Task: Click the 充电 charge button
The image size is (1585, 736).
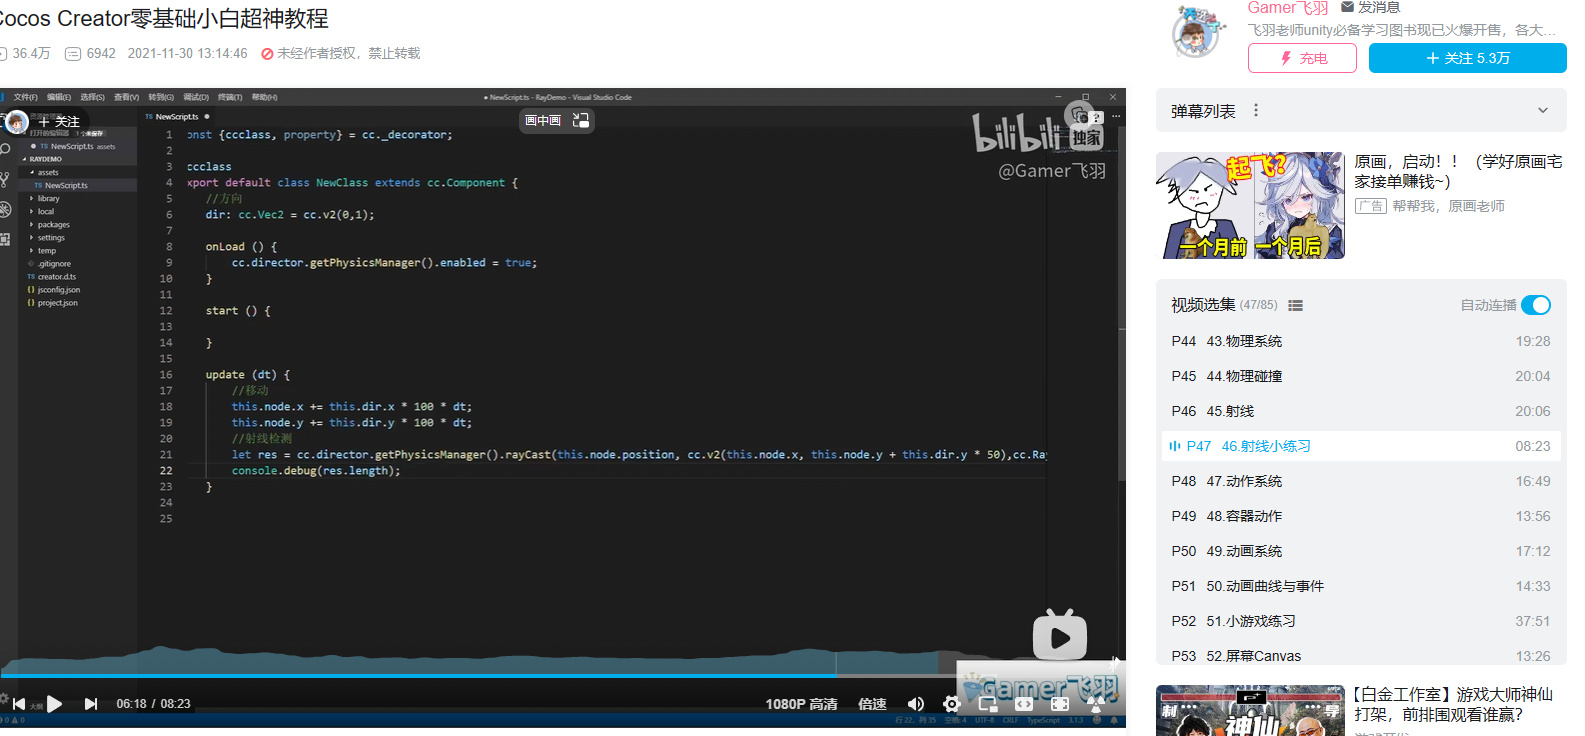Action: pyautogui.click(x=1302, y=58)
